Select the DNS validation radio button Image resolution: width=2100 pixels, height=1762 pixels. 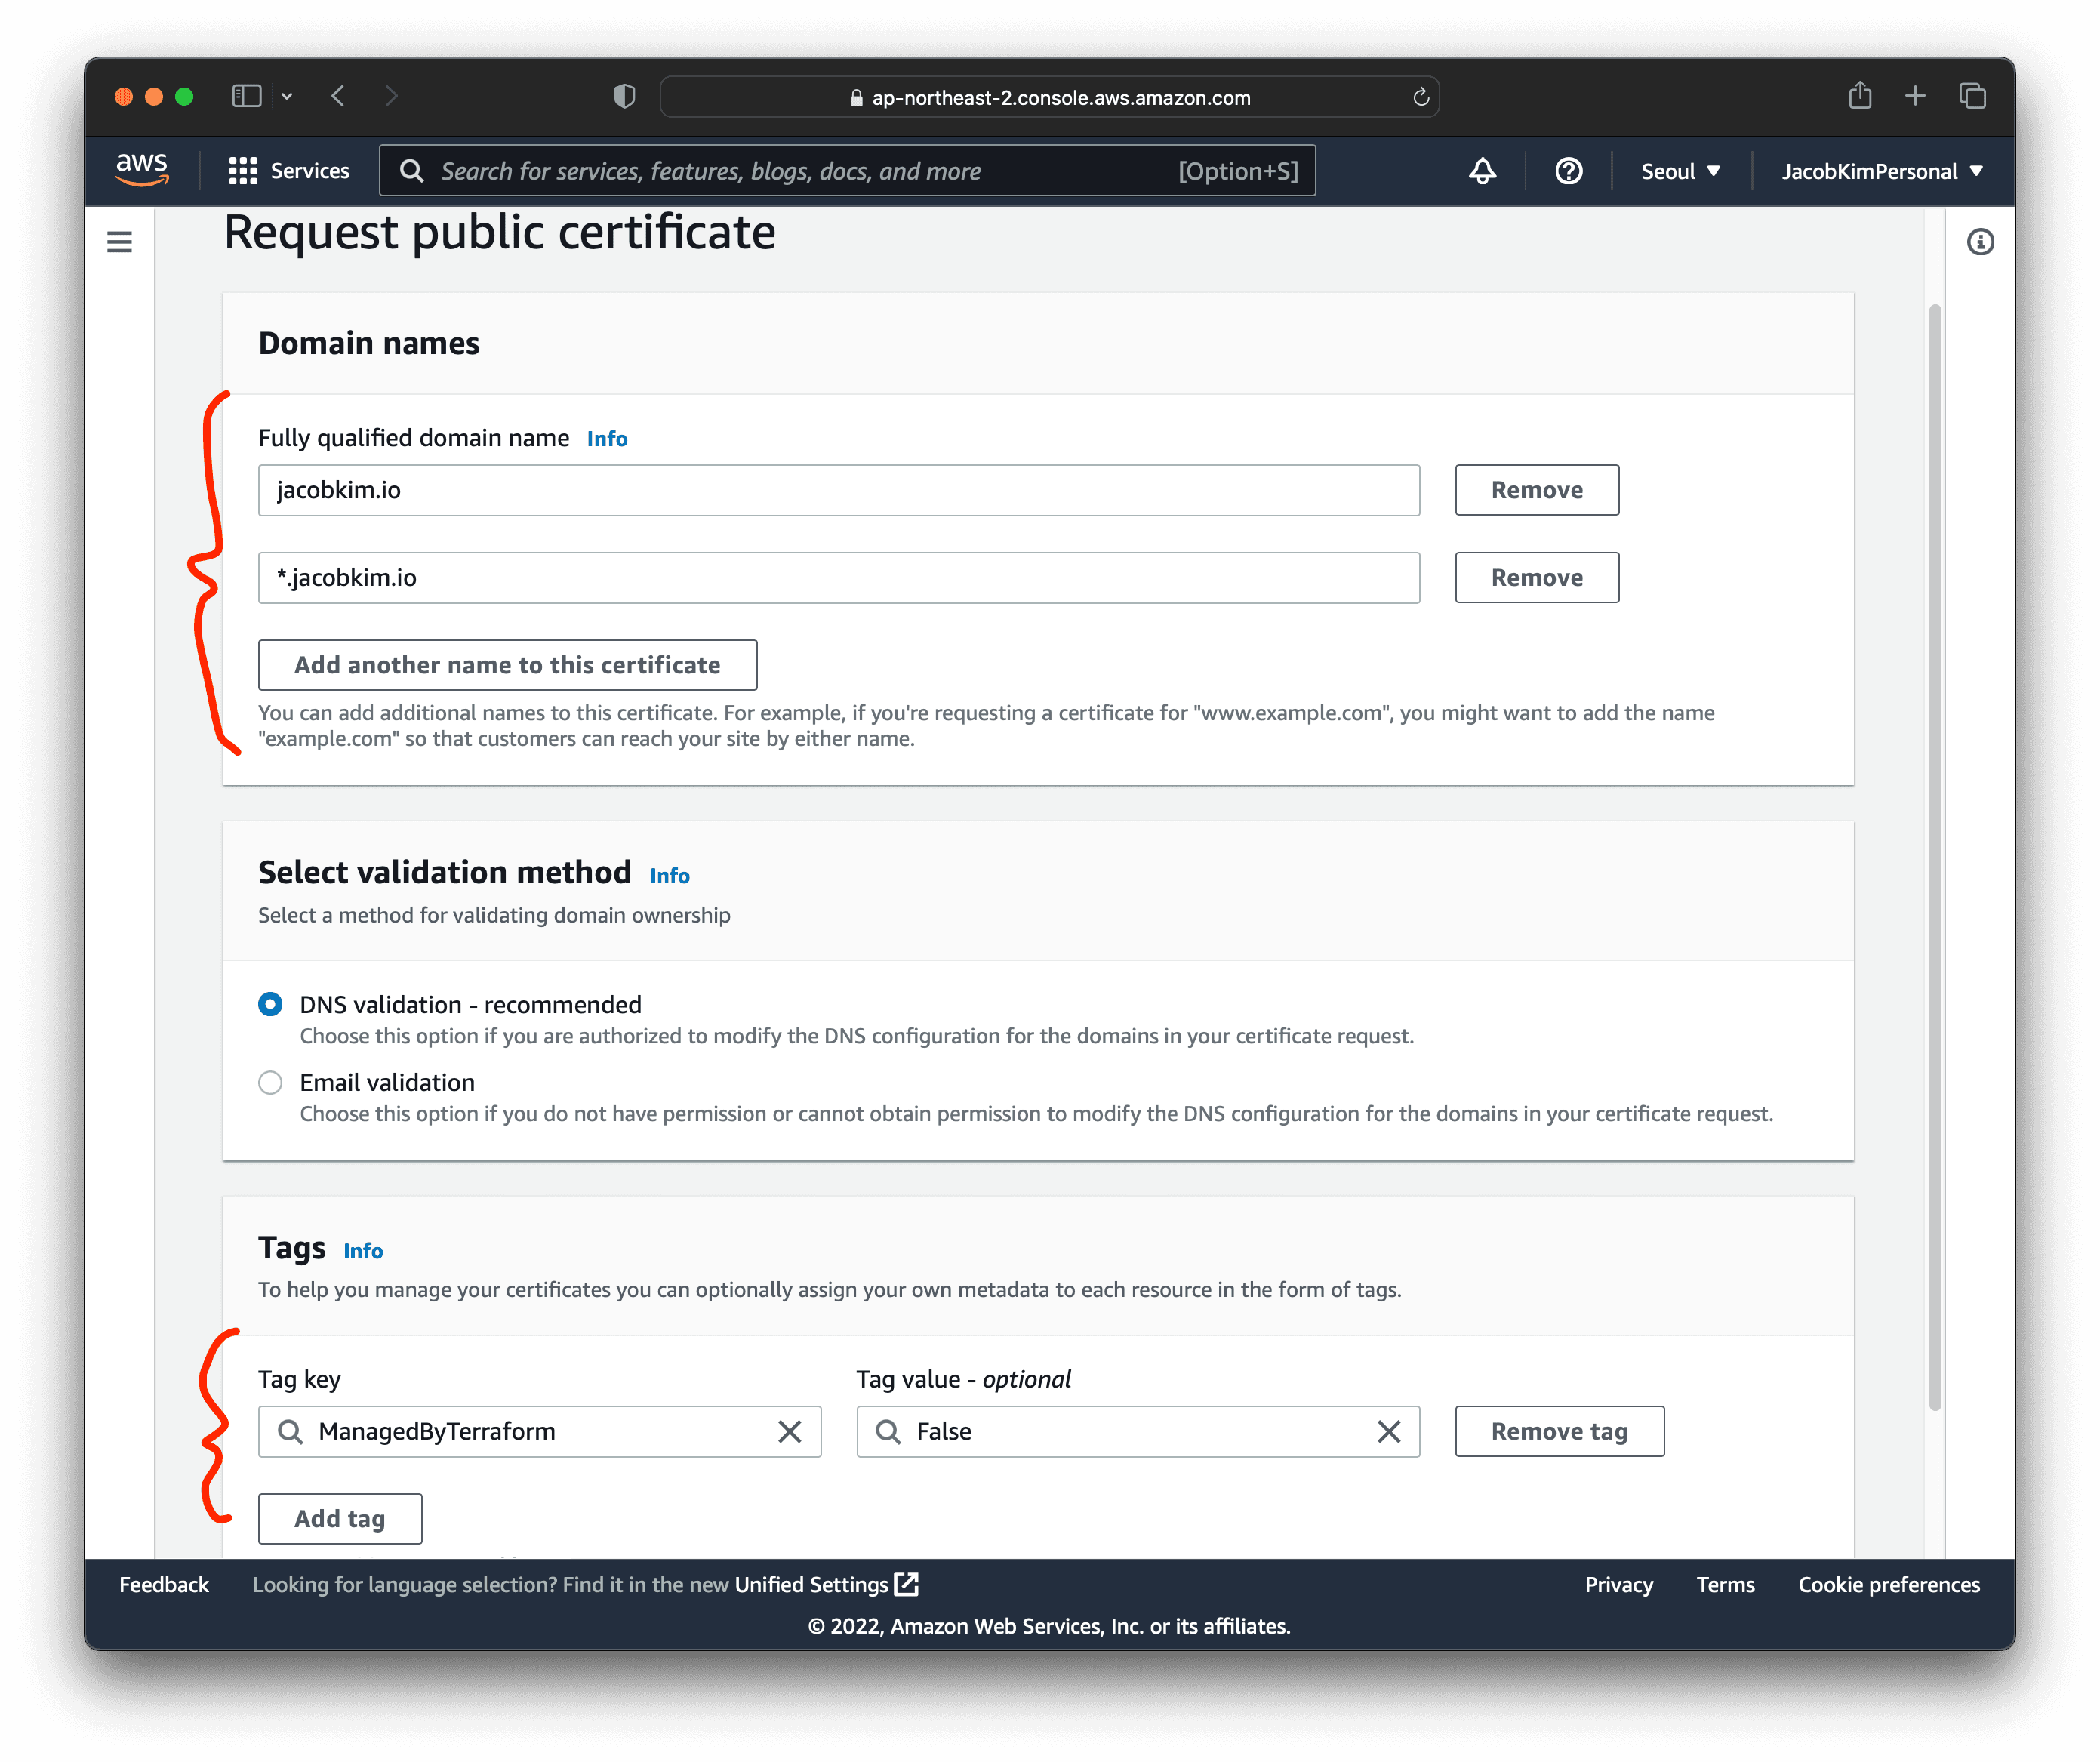click(270, 1004)
